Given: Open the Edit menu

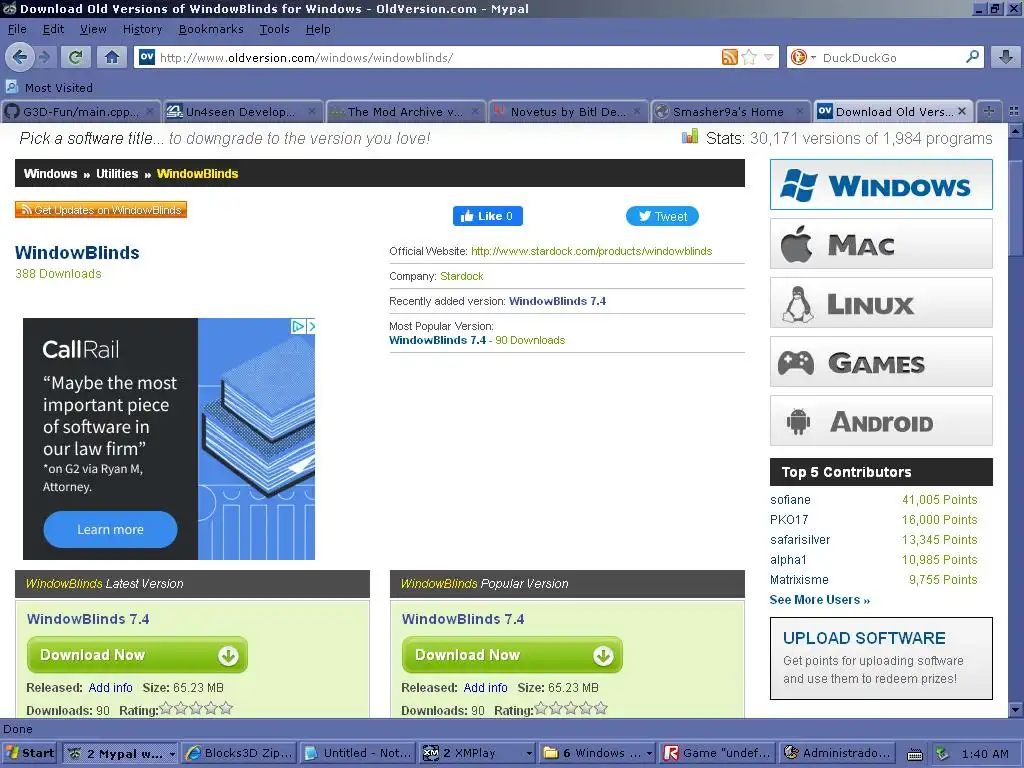Looking at the screenshot, I should [x=53, y=29].
